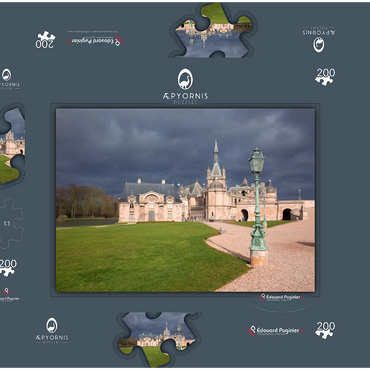
Task: Click the 200 pieces icon on left edge
Action: (x=8, y=268)
